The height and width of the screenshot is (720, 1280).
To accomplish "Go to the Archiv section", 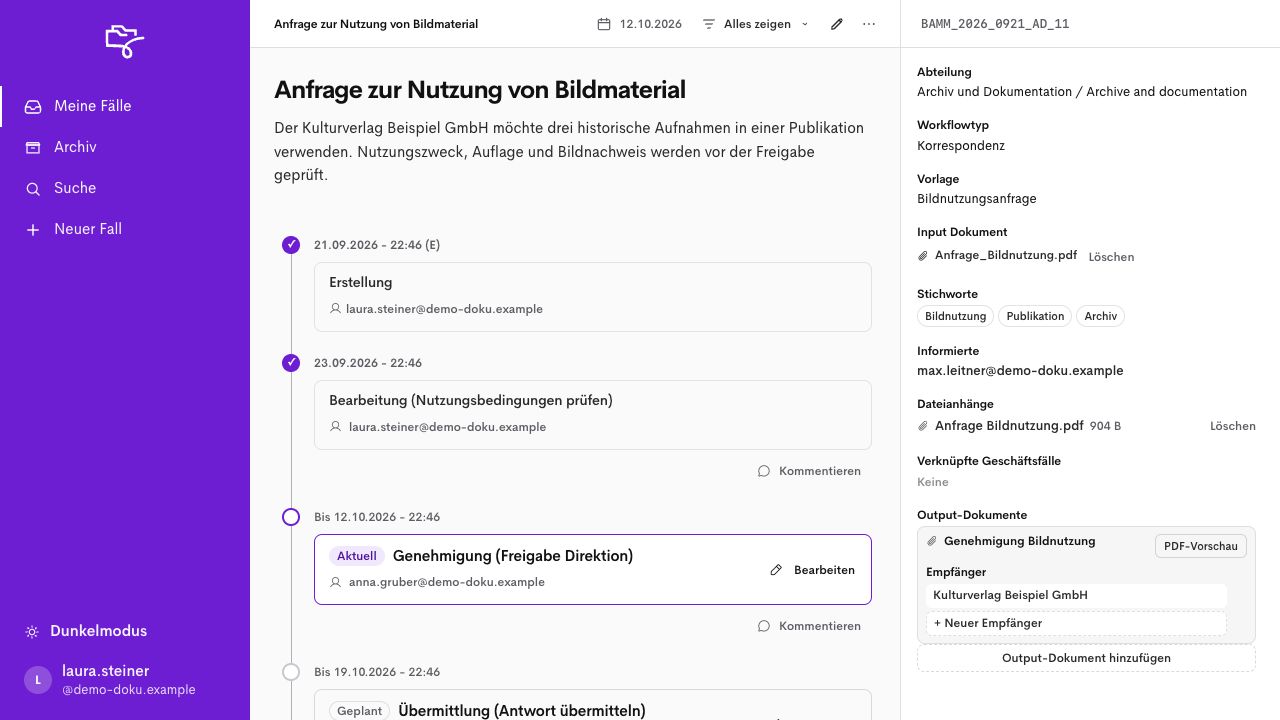I will (x=125, y=147).
